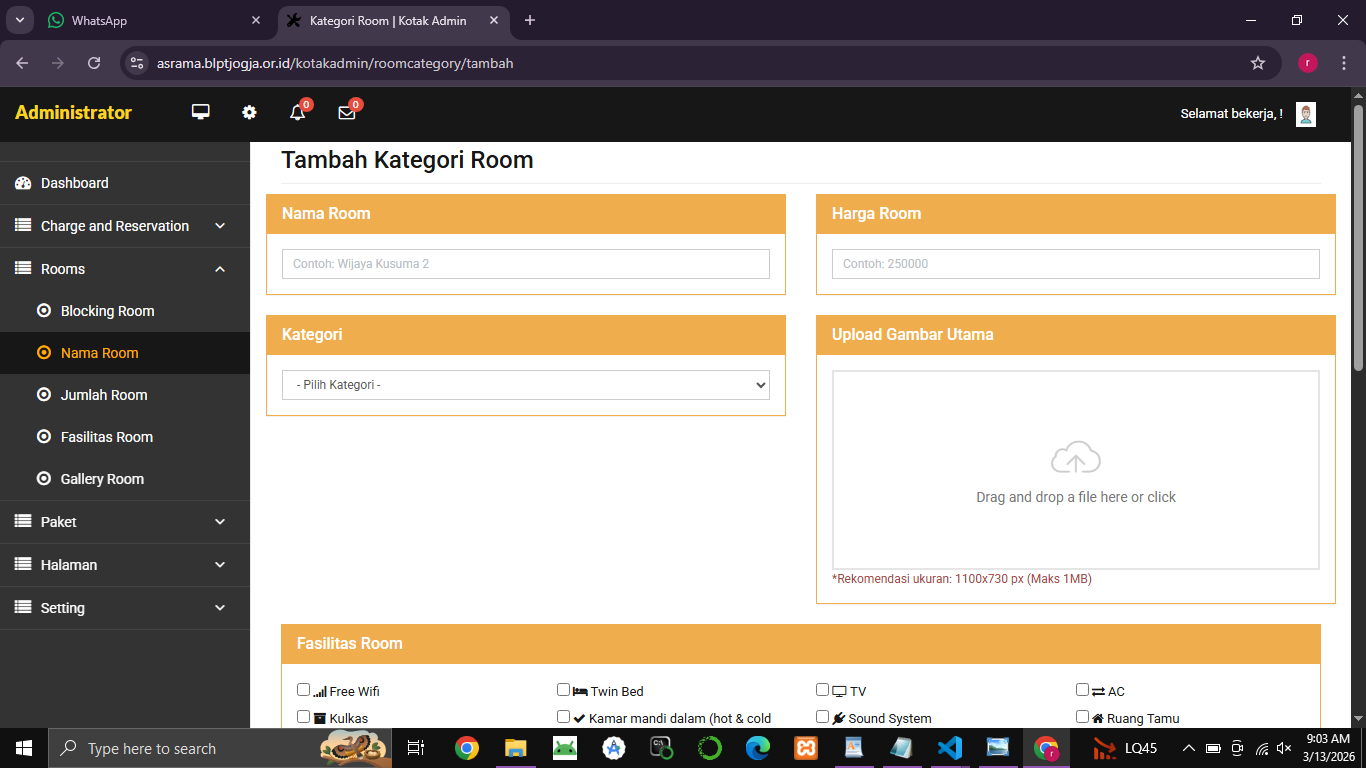Launch XAMPP from the taskbar

pos(805,748)
